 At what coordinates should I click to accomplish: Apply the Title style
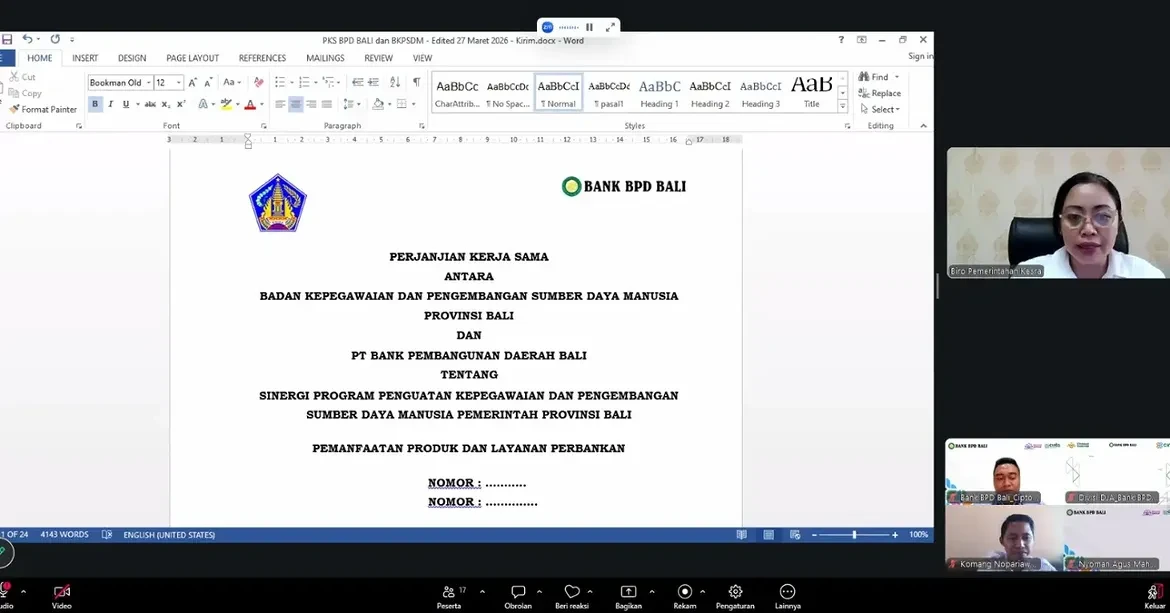(812, 92)
